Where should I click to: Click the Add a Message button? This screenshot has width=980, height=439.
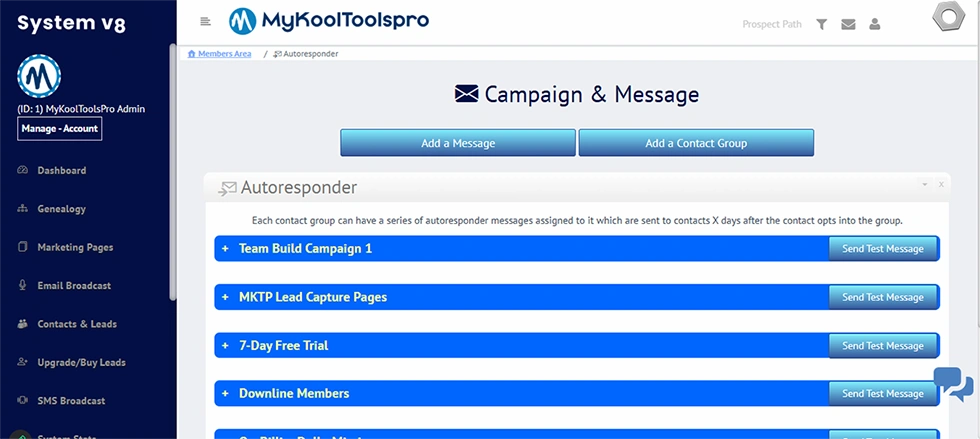tap(458, 143)
